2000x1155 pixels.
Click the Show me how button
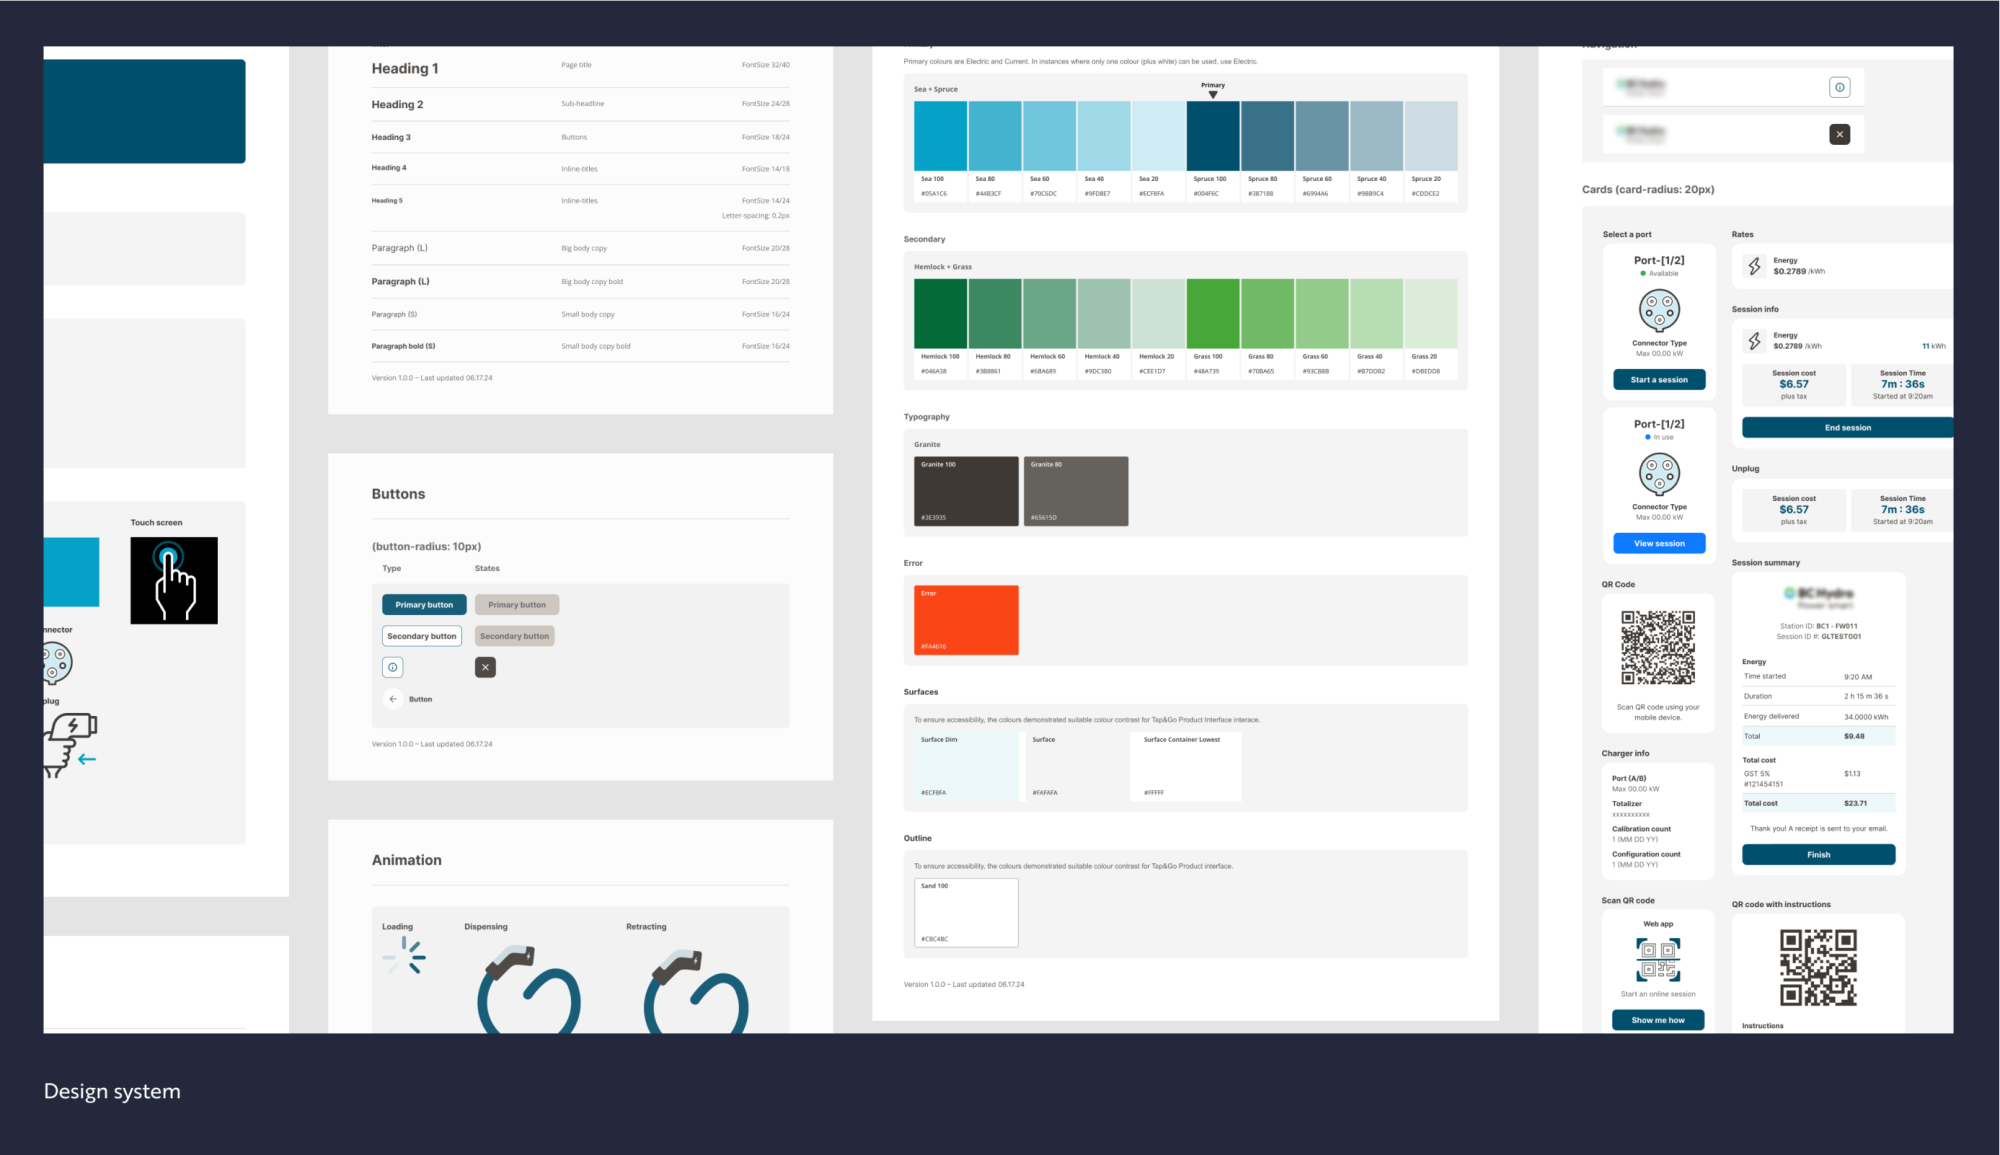point(1658,1019)
